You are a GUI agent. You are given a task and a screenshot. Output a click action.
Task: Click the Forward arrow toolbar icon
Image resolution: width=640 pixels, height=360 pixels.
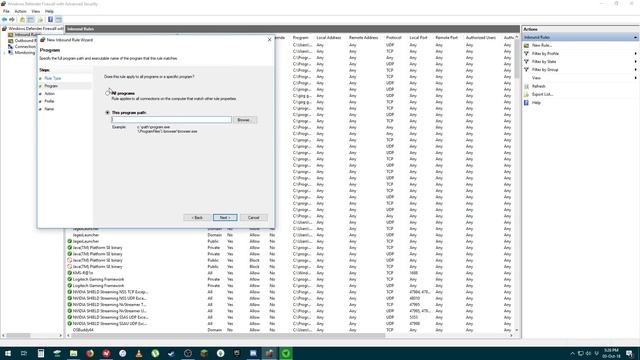pyautogui.click(x=12, y=20)
